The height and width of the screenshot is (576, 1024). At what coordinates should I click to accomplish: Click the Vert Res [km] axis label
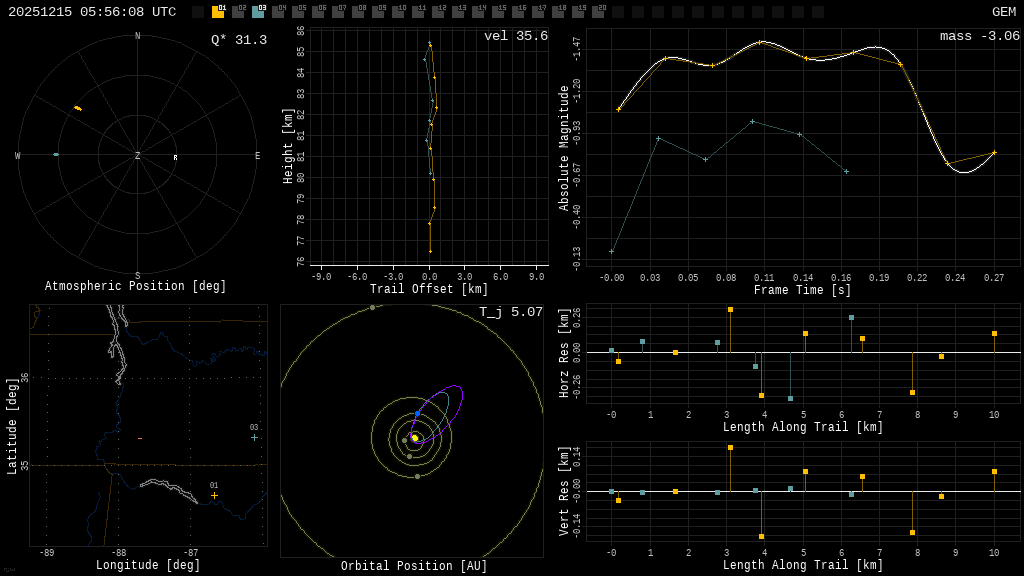[564, 490]
